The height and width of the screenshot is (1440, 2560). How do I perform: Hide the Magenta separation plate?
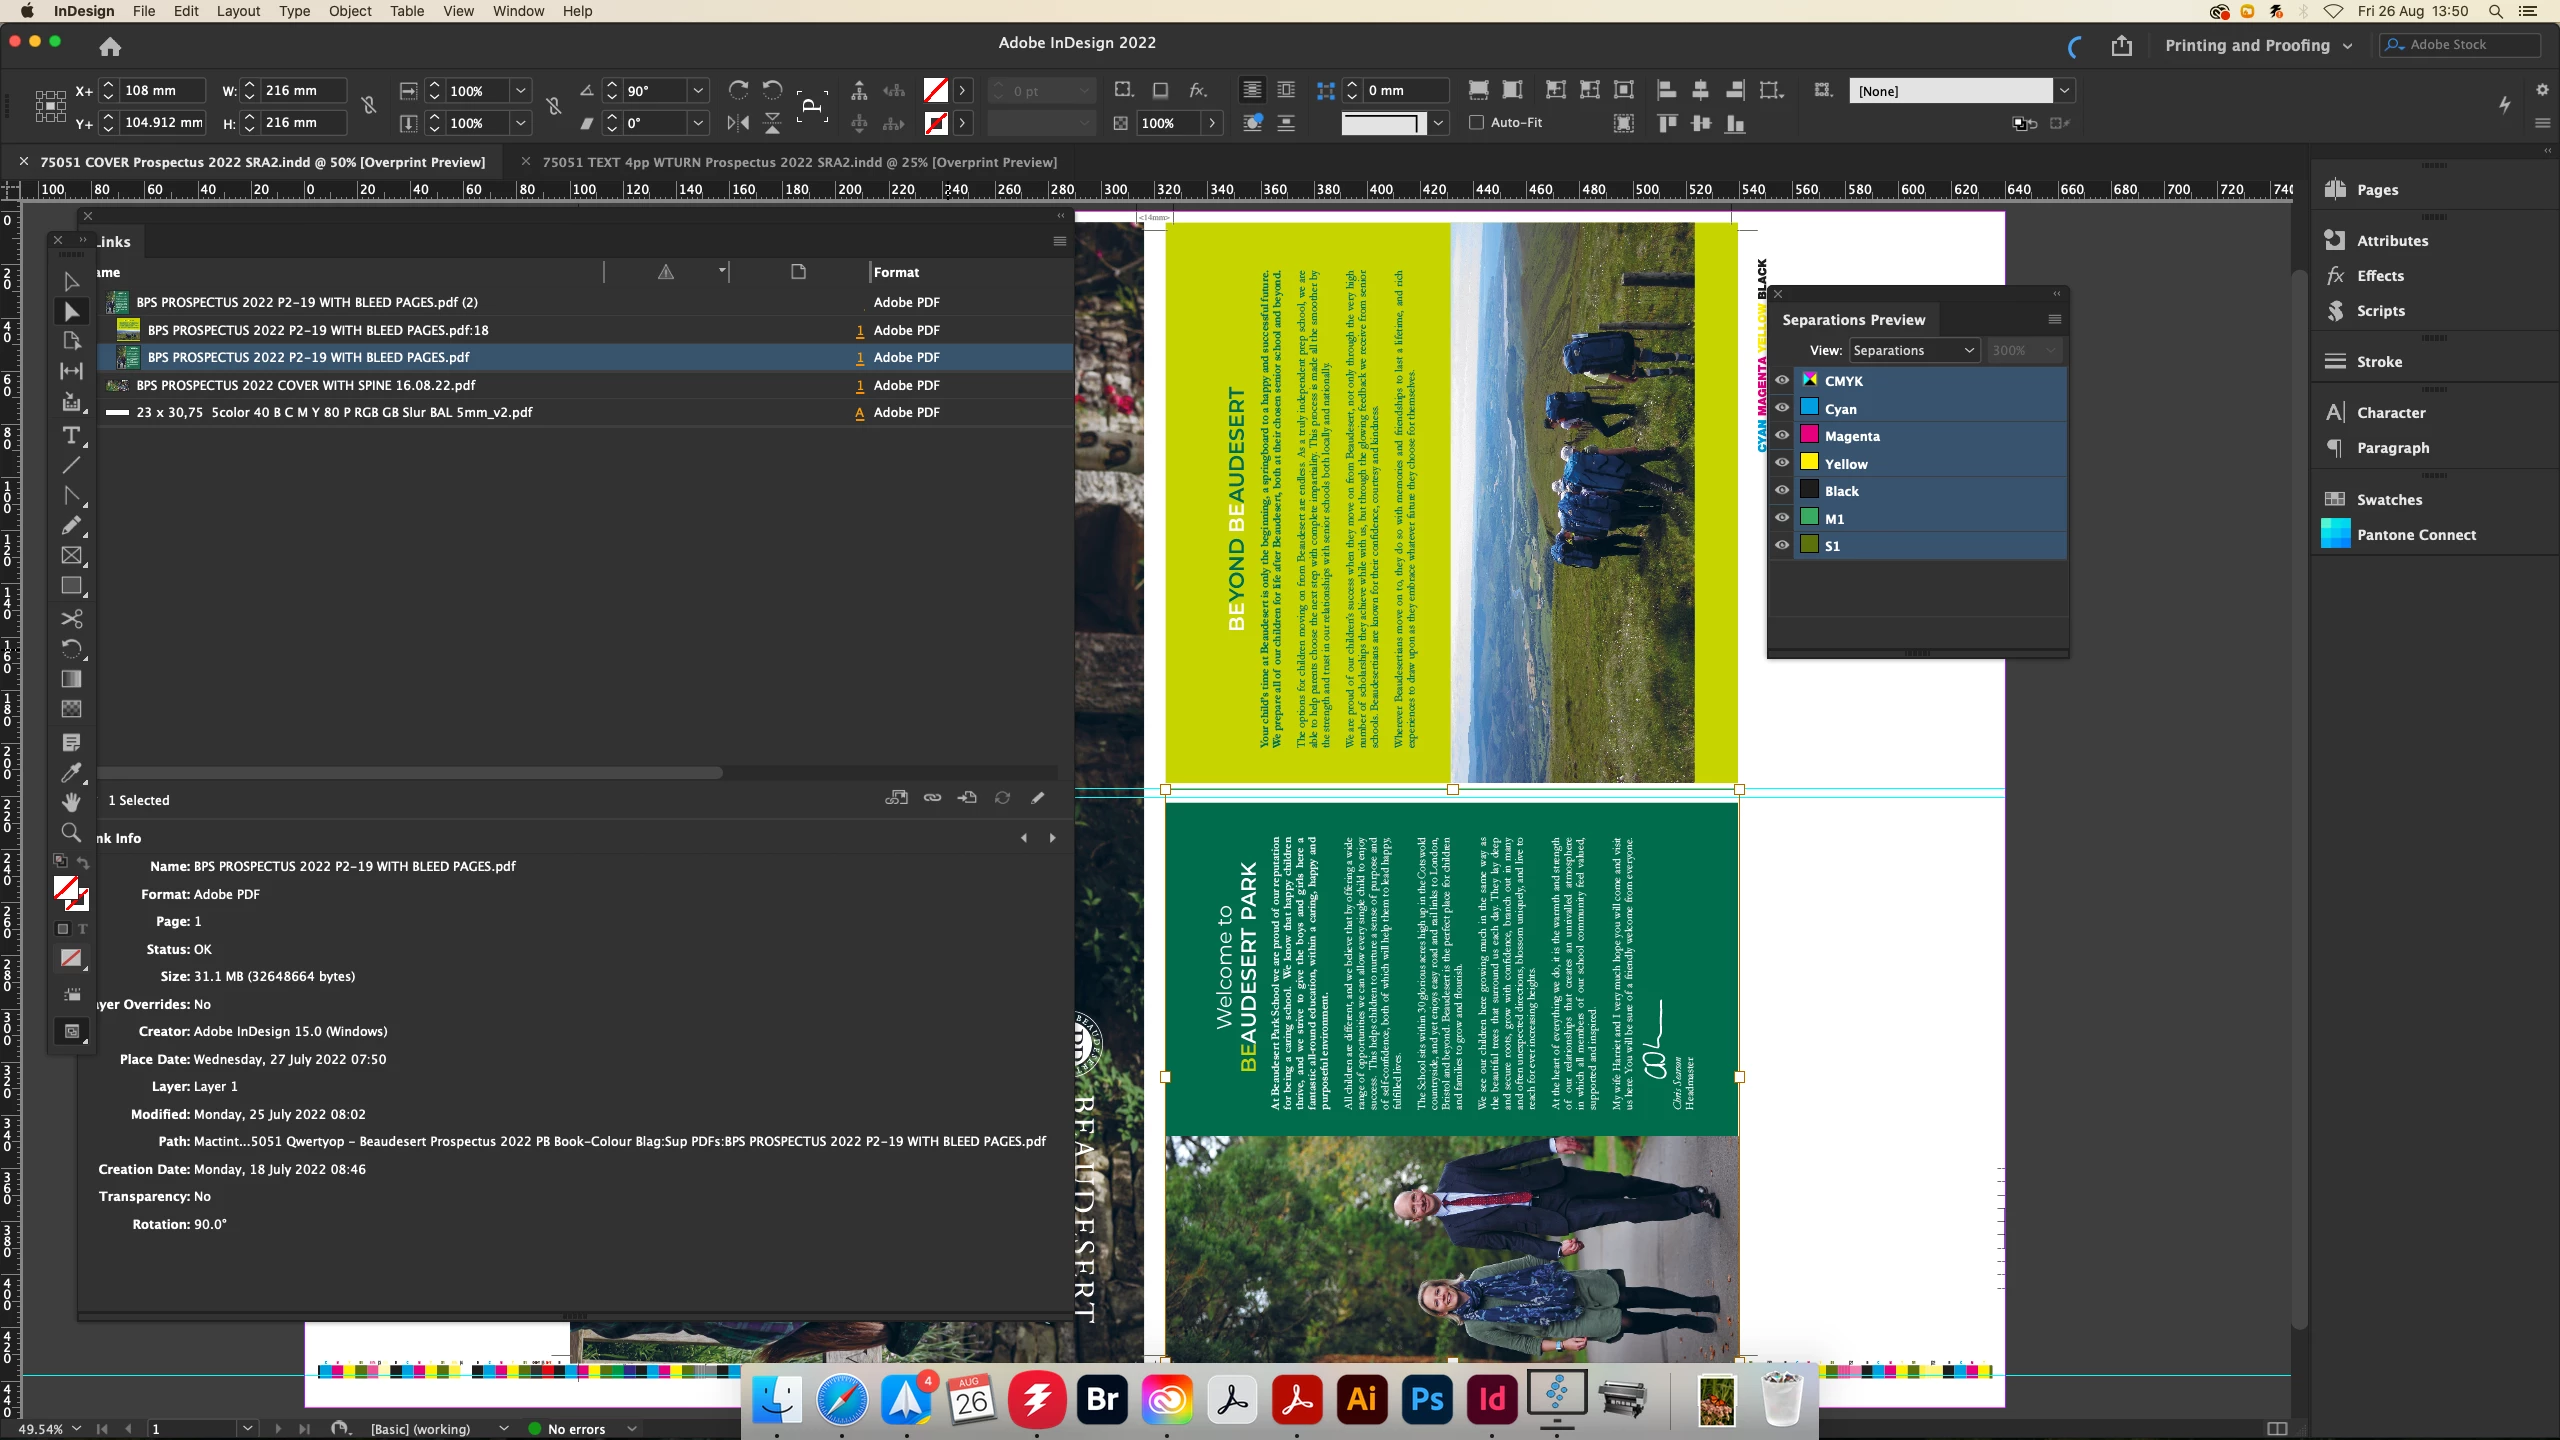tap(1782, 436)
